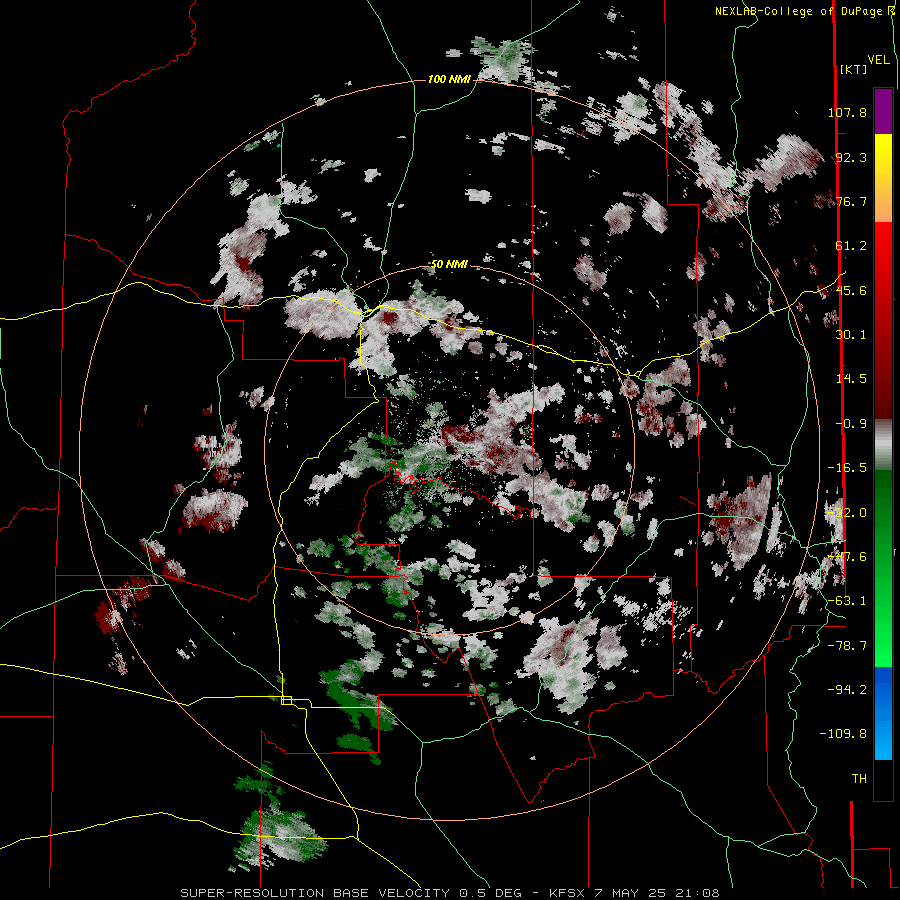Click the gray near-zero segment of the color bar

click(883, 444)
